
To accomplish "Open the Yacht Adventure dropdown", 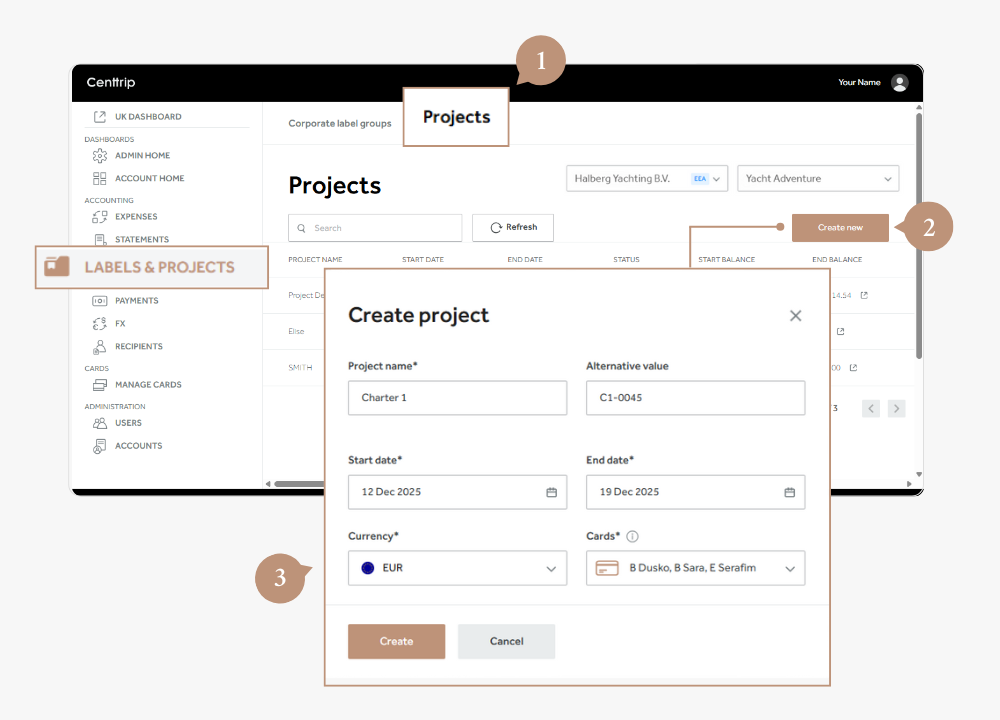I will 887,179.
